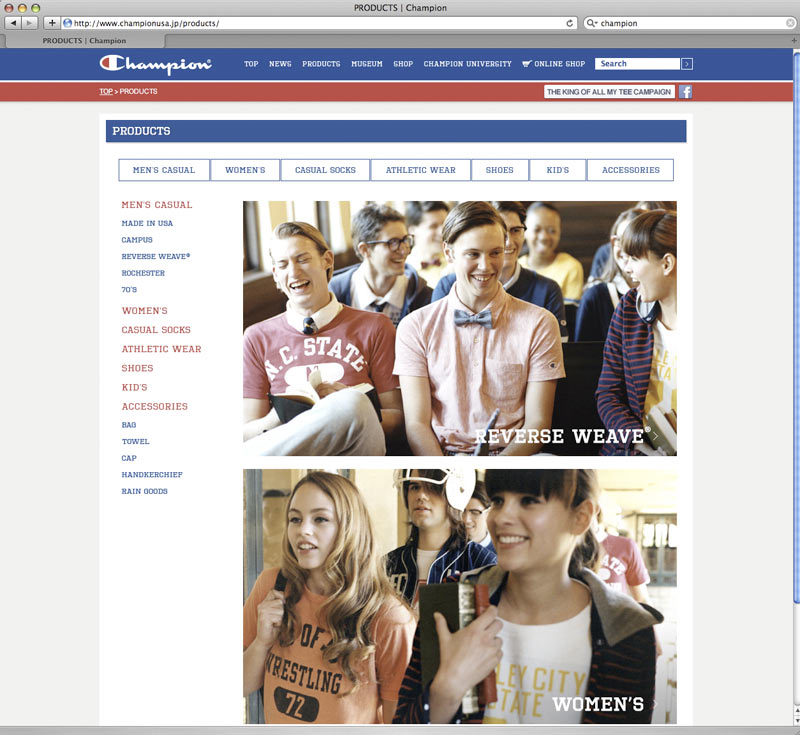
Task: Submit site search with arrow button
Action: [687, 64]
